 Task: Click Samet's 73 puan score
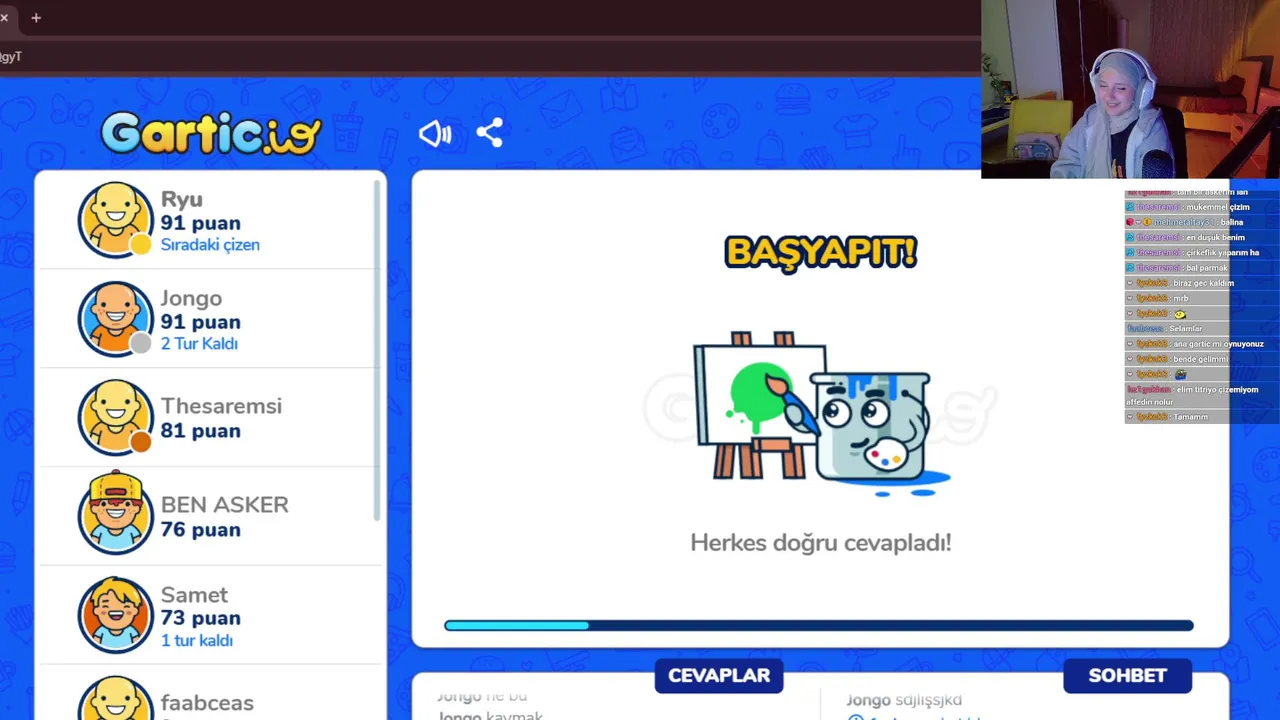200,618
